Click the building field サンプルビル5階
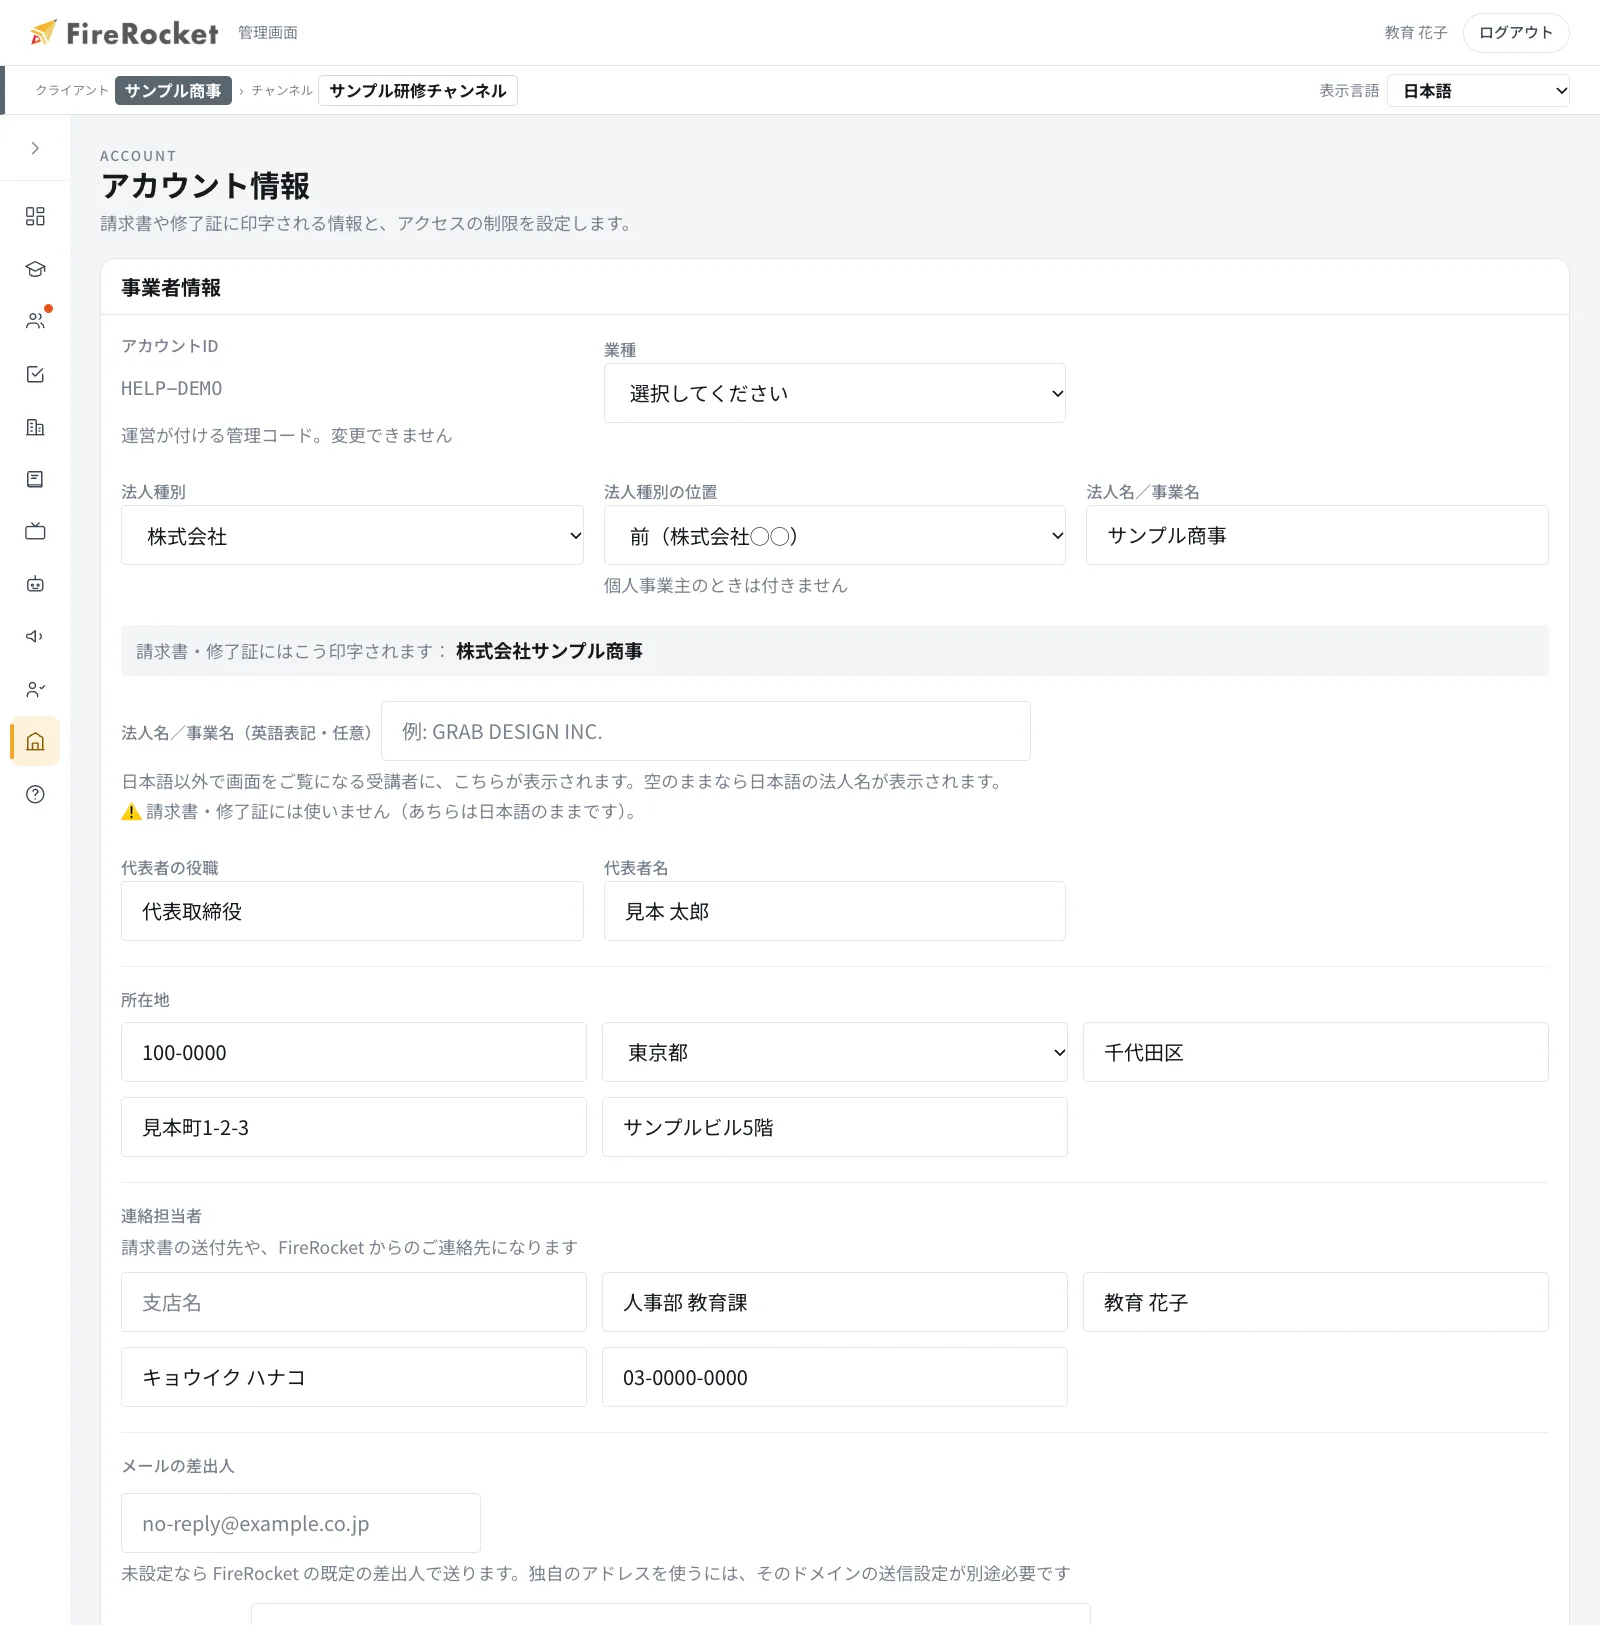Image resolution: width=1600 pixels, height=1625 pixels. pyautogui.click(x=835, y=1127)
